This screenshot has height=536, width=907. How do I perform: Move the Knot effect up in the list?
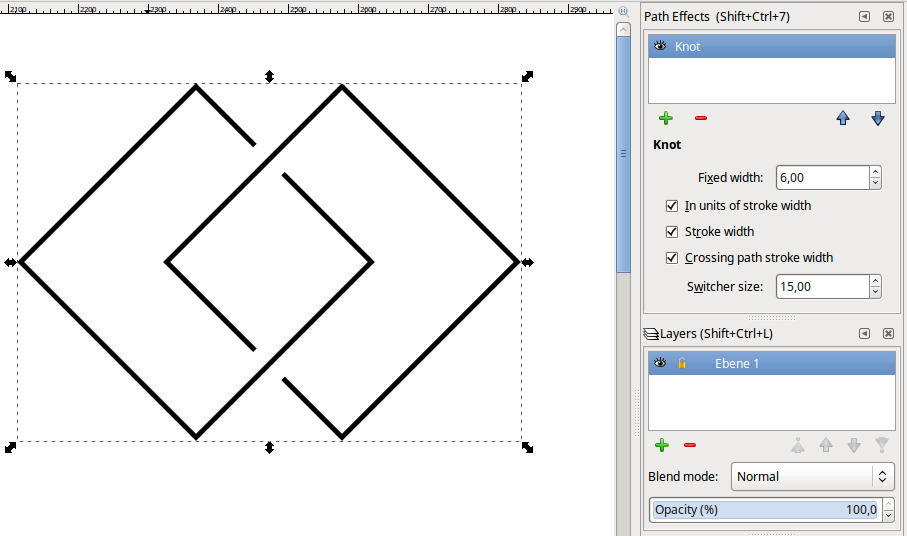pyautogui.click(x=843, y=118)
